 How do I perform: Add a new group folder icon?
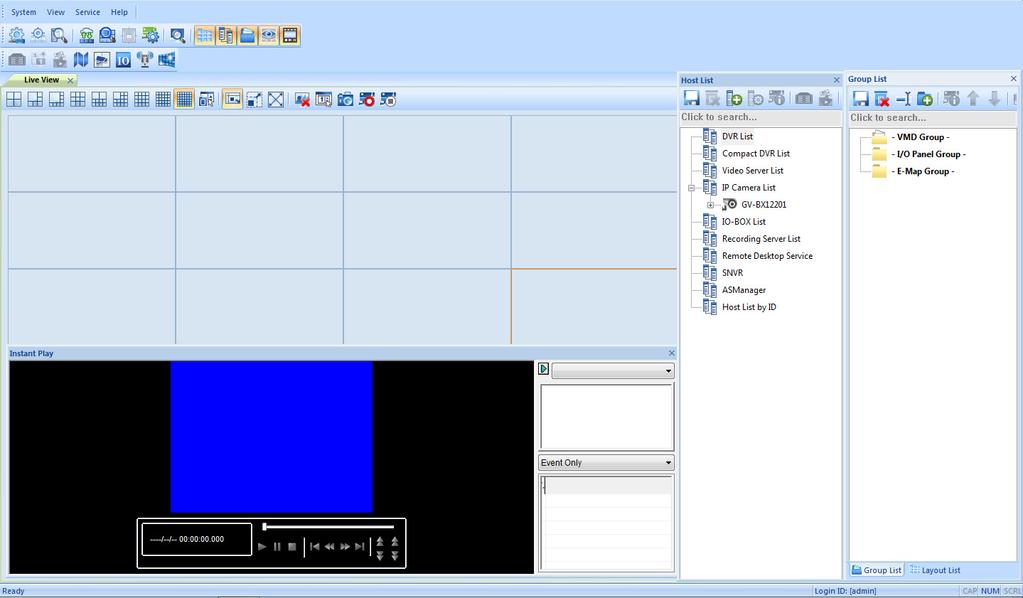point(924,98)
